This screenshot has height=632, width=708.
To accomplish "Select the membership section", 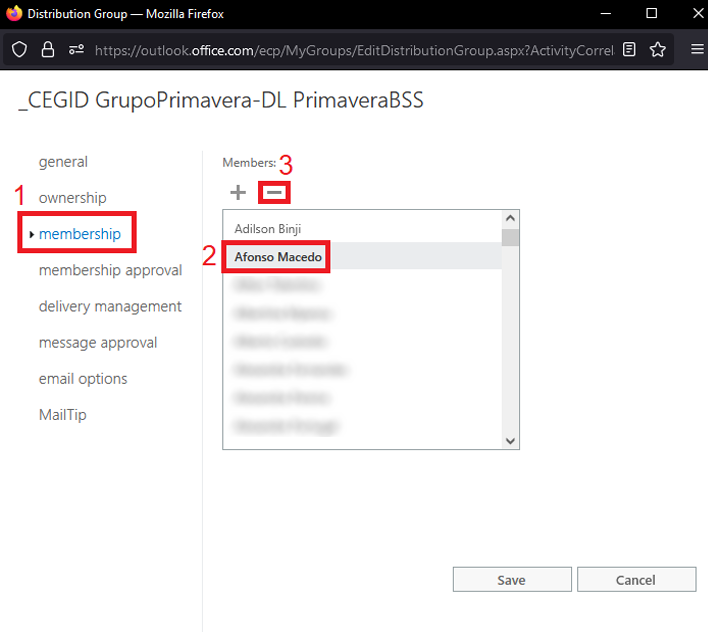I will pos(80,234).
